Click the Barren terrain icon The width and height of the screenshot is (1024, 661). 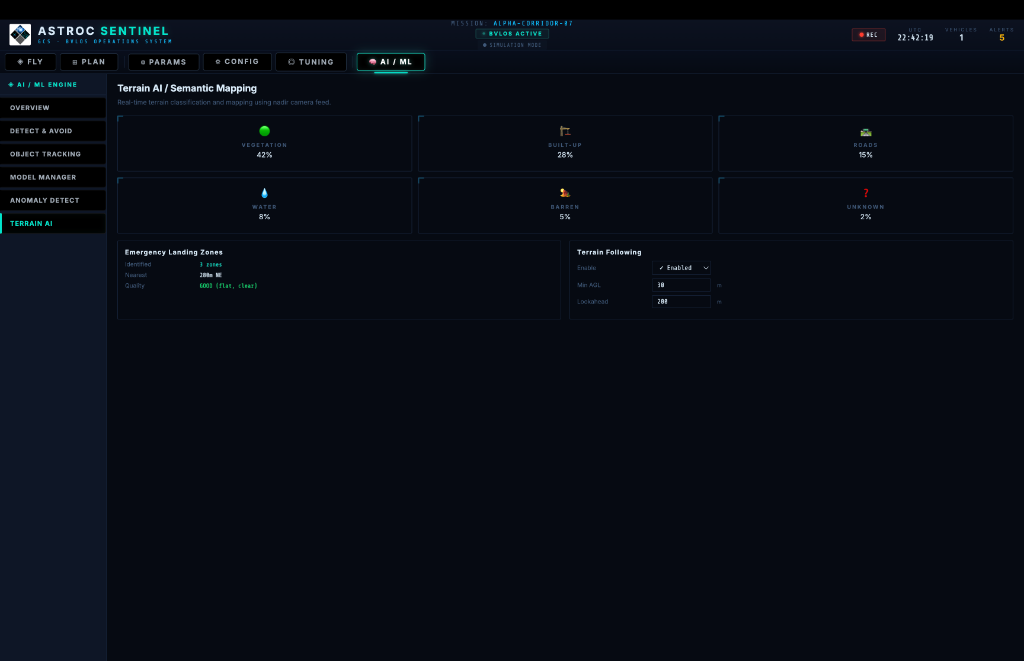tap(565, 193)
